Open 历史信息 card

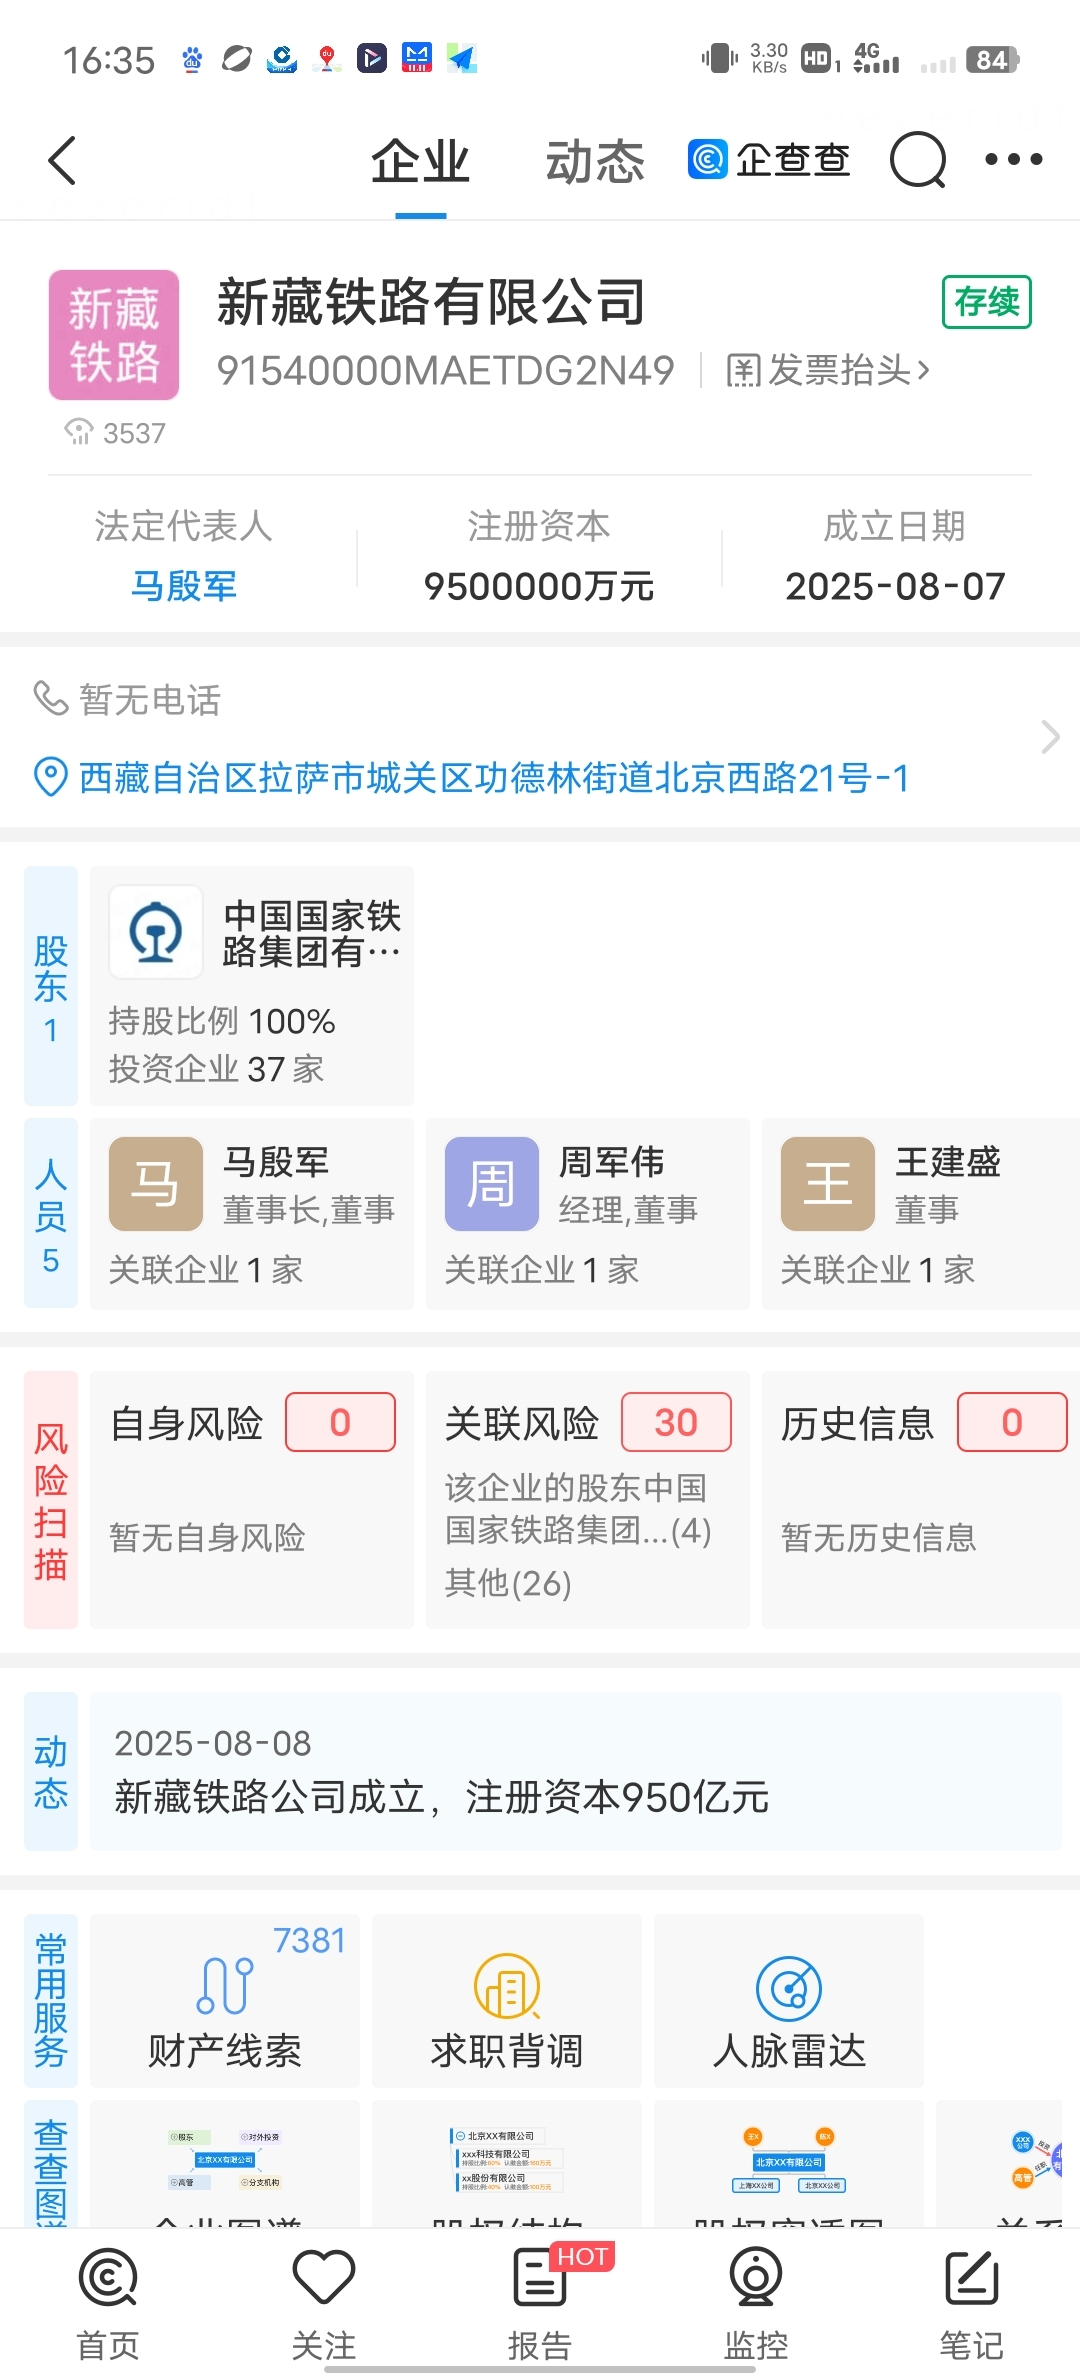click(x=921, y=1500)
